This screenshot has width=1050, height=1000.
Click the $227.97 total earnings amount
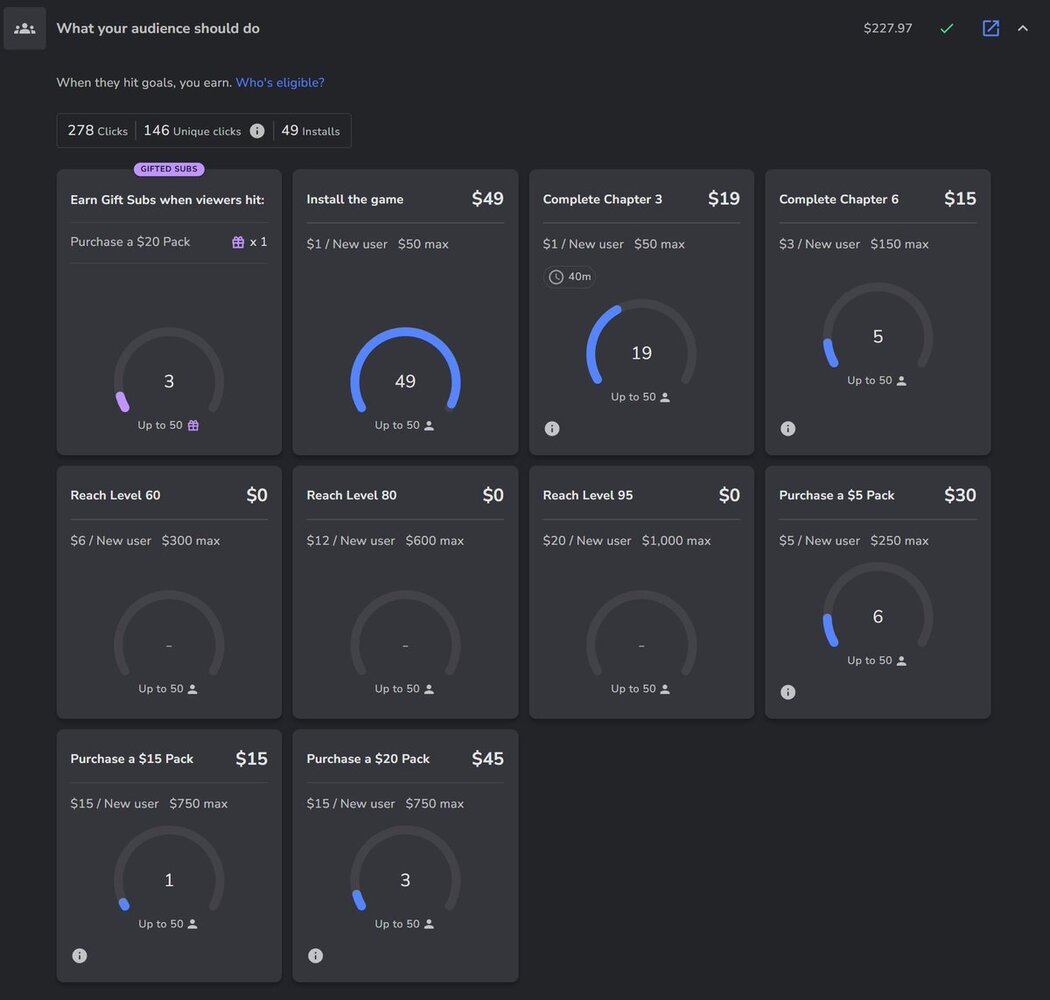click(888, 28)
